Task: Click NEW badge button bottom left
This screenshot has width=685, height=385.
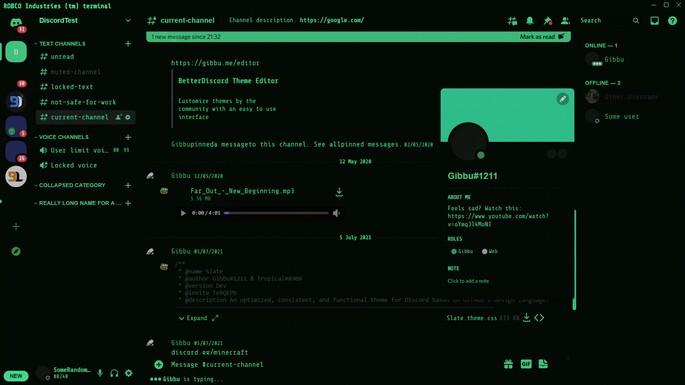Action: click(16, 376)
